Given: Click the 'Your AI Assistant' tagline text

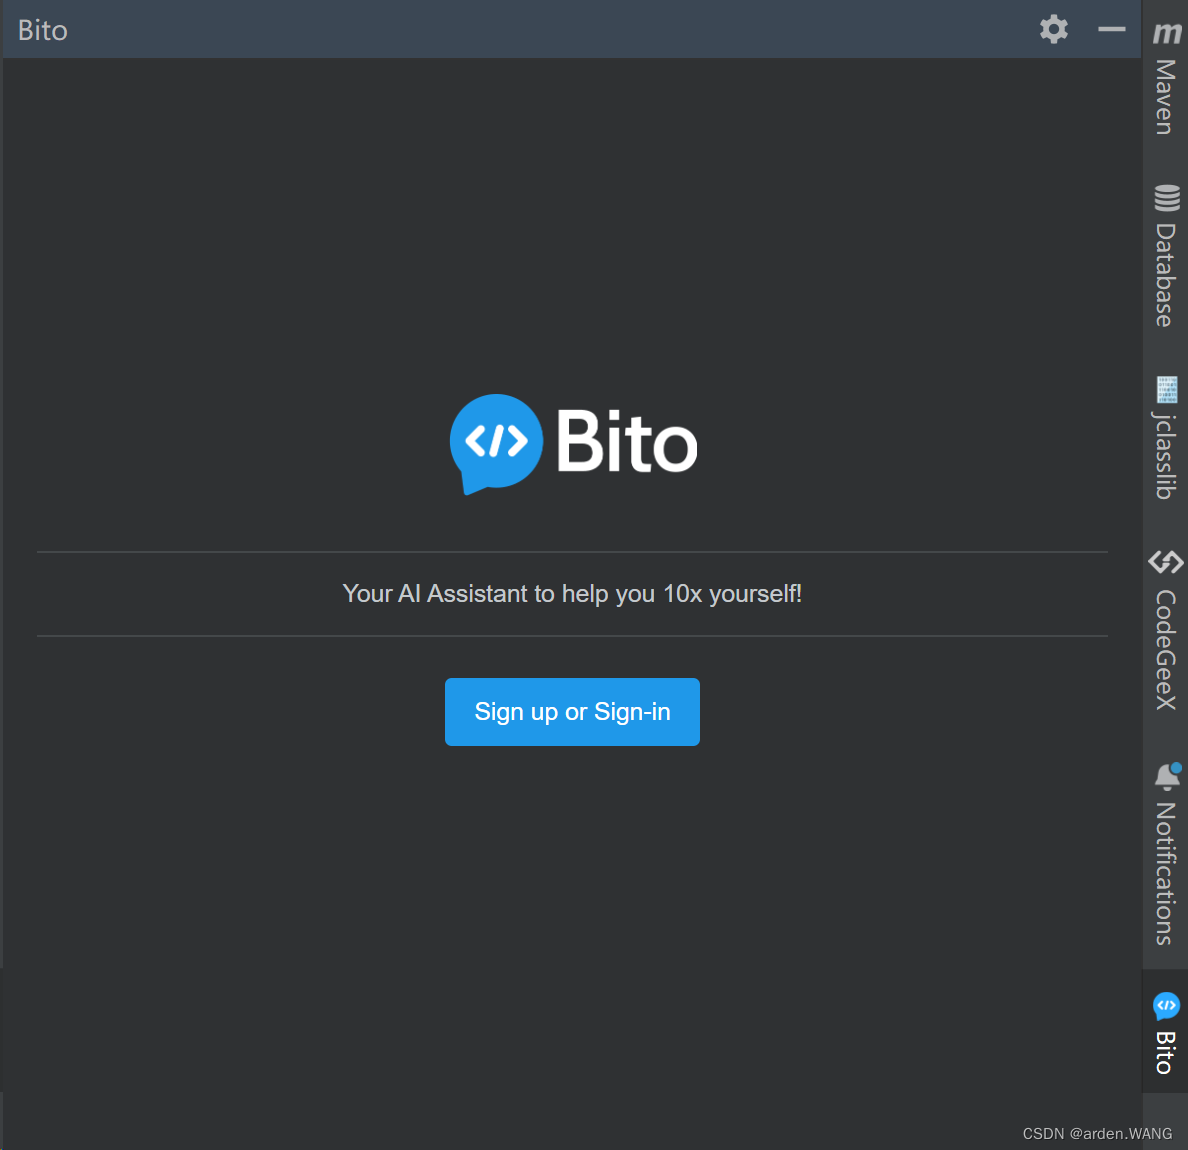Looking at the screenshot, I should pyautogui.click(x=572, y=594).
